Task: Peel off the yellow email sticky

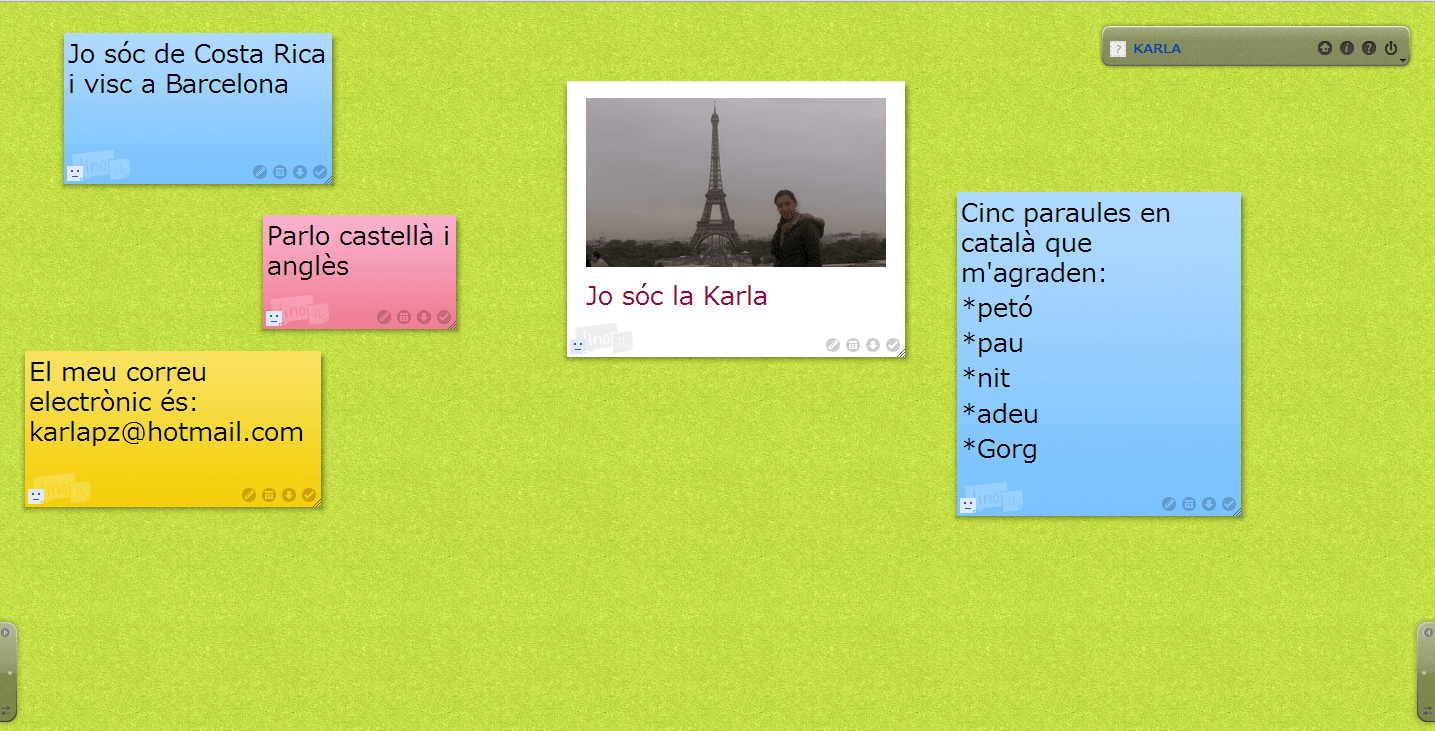Action: [309, 495]
